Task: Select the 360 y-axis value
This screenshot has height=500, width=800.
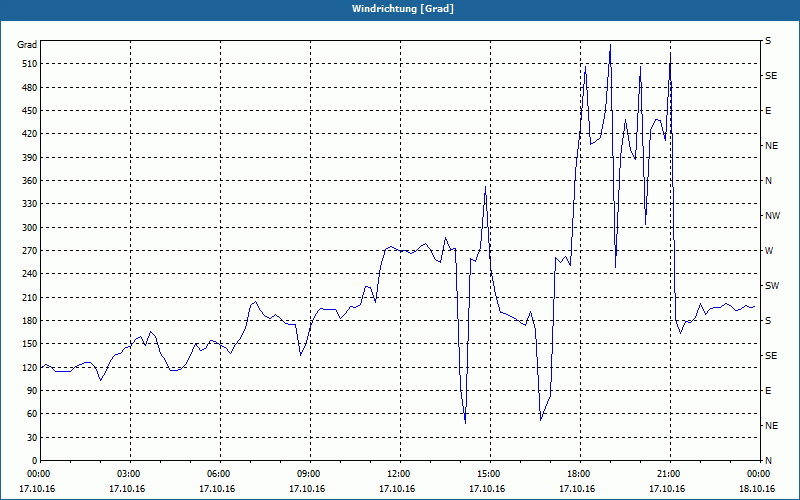Action: click(x=30, y=181)
